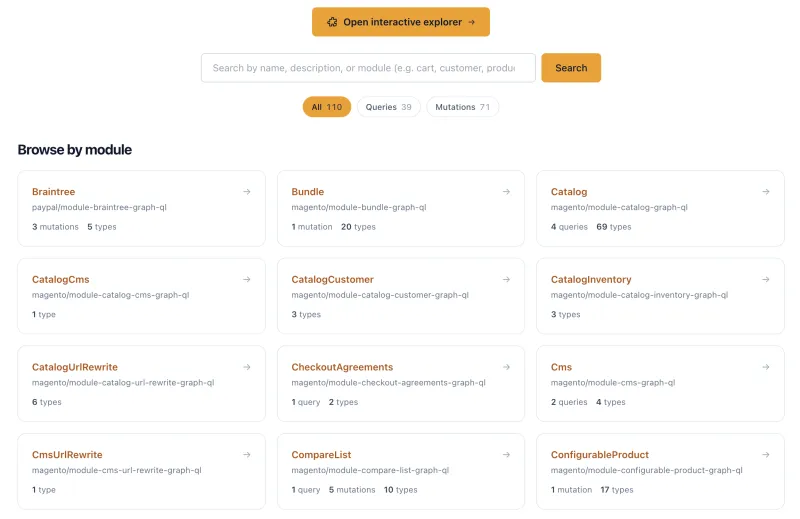Screen dimensions: 800x519
Task: Click magento/module-catalog-customer-graph-ql text
Action: pos(380,295)
